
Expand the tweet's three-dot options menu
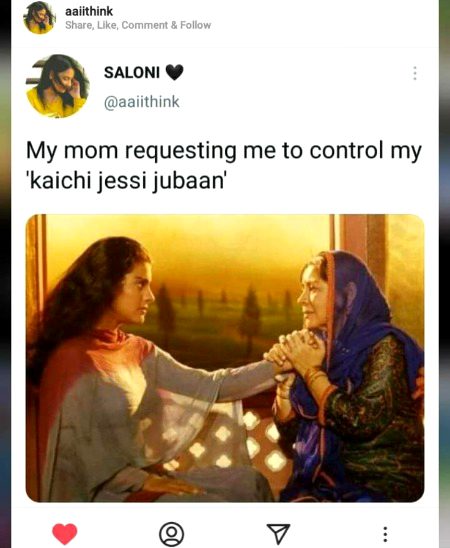click(x=415, y=73)
